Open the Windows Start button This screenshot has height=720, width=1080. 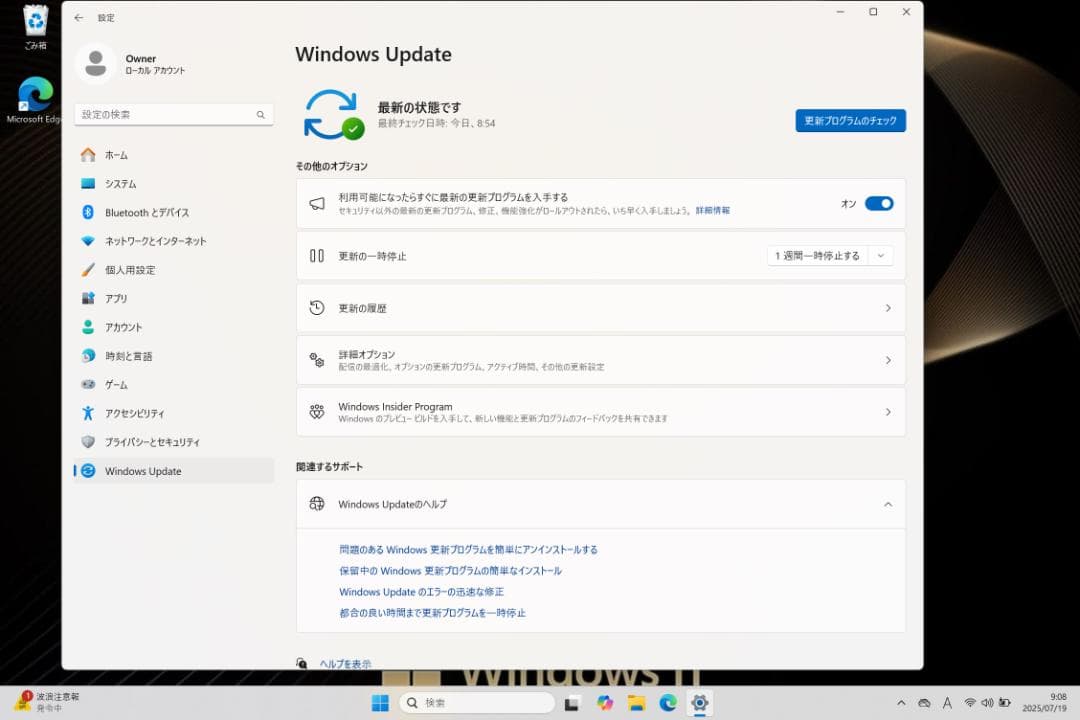[x=380, y=703]
